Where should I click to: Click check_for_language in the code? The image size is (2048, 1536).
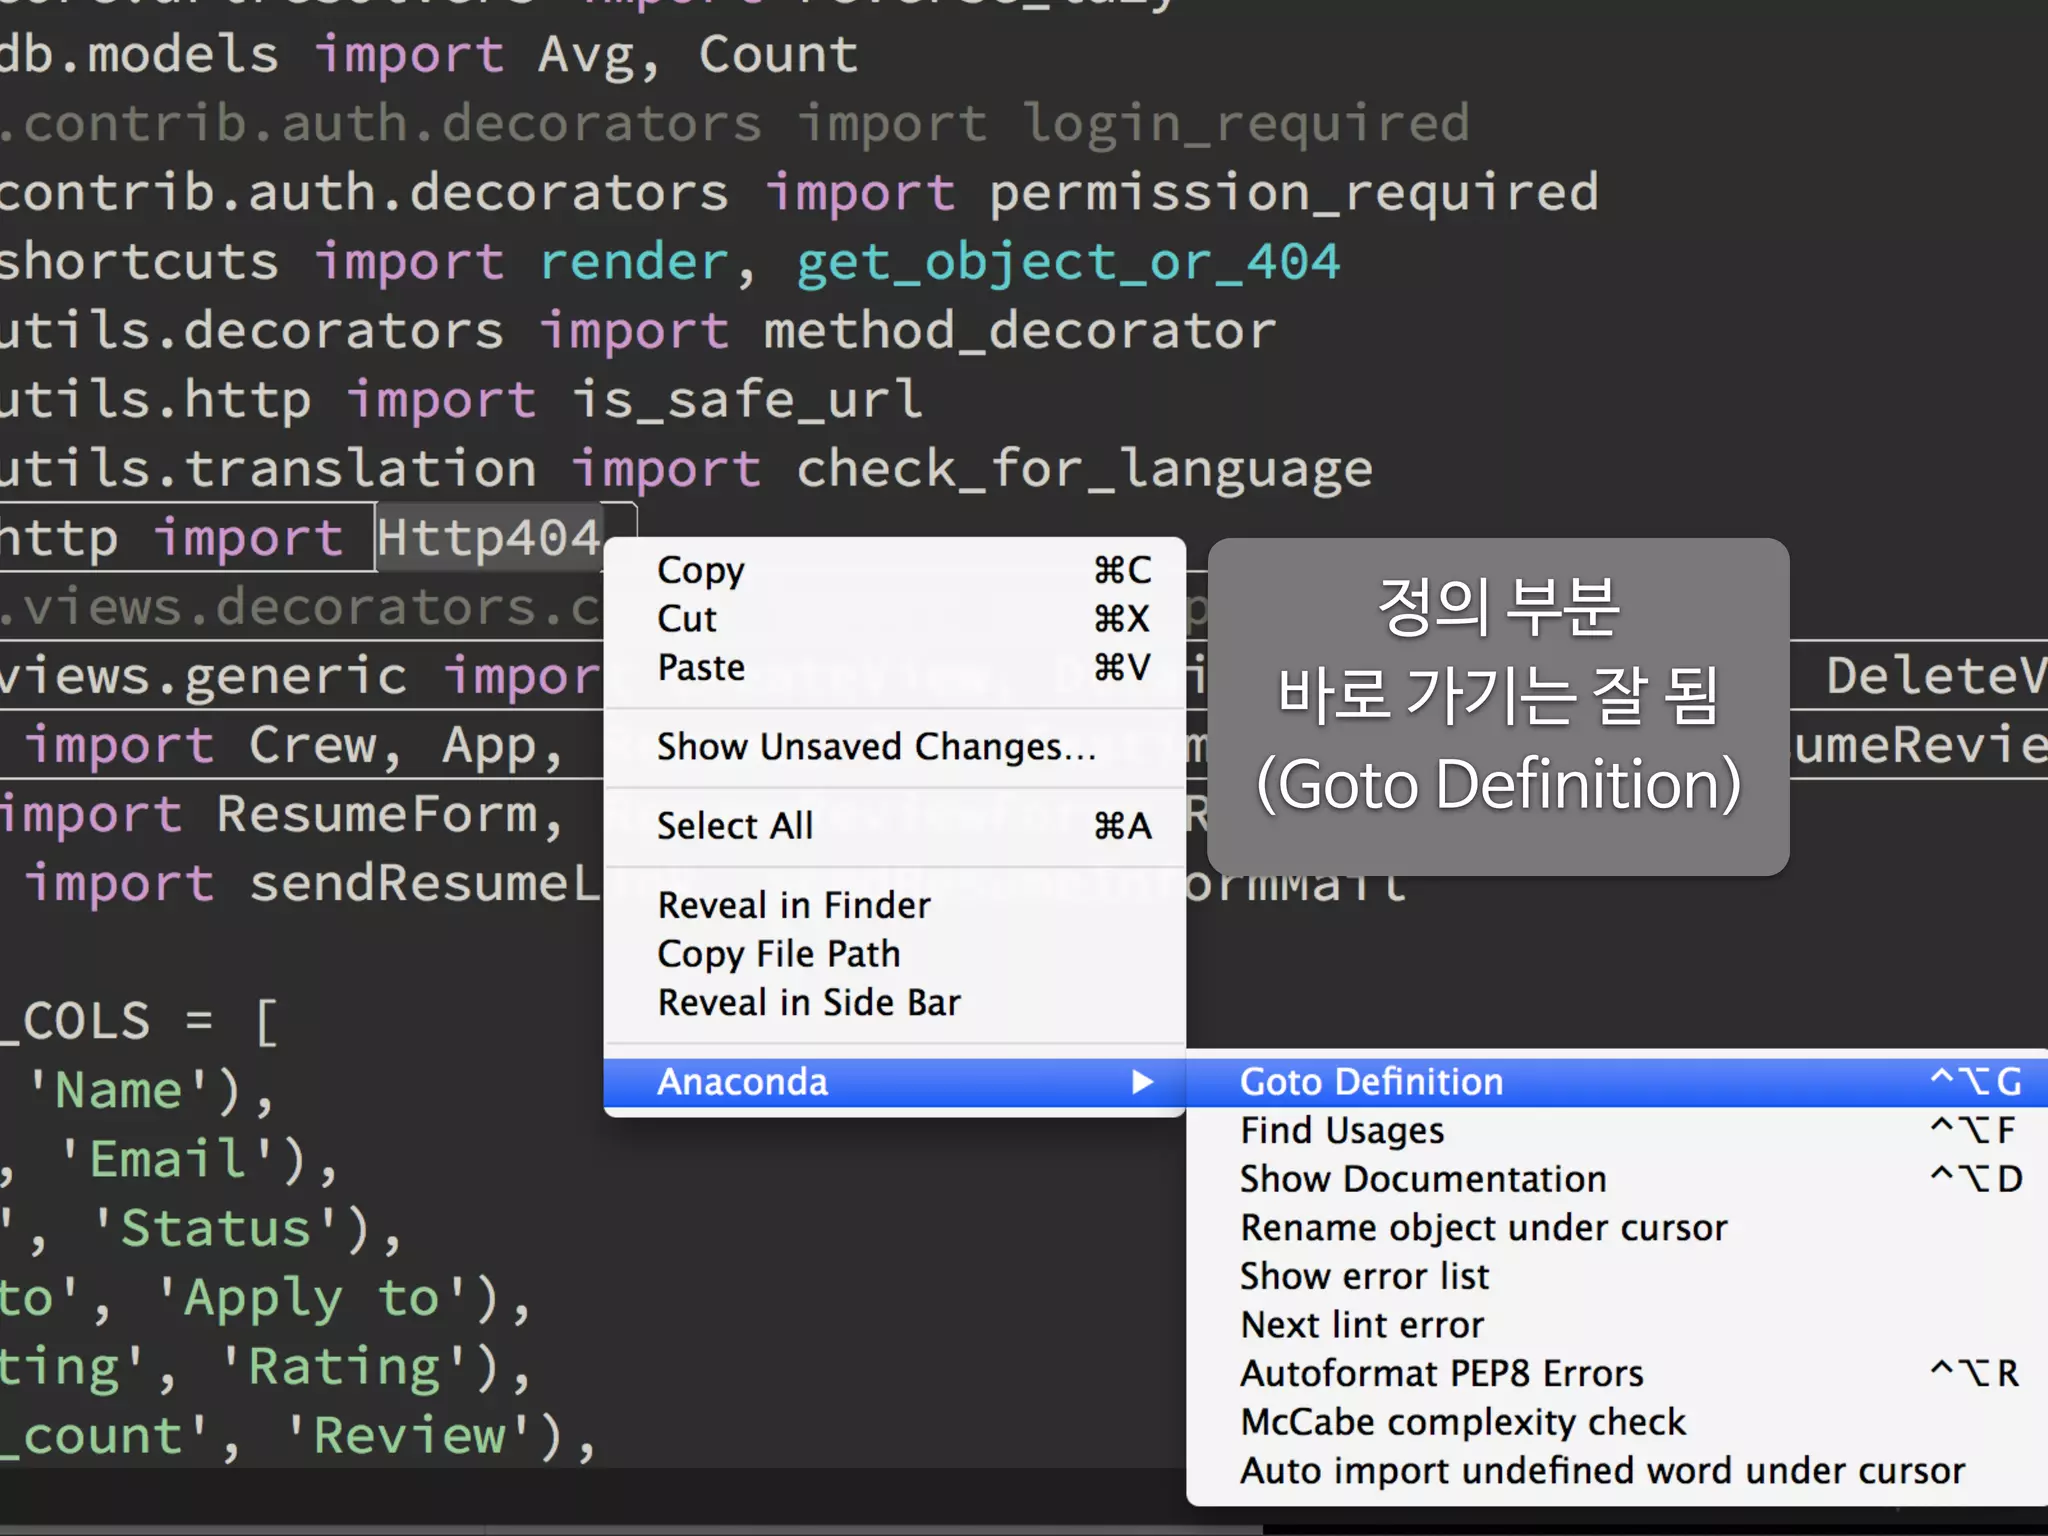(x=1084, y=470)
